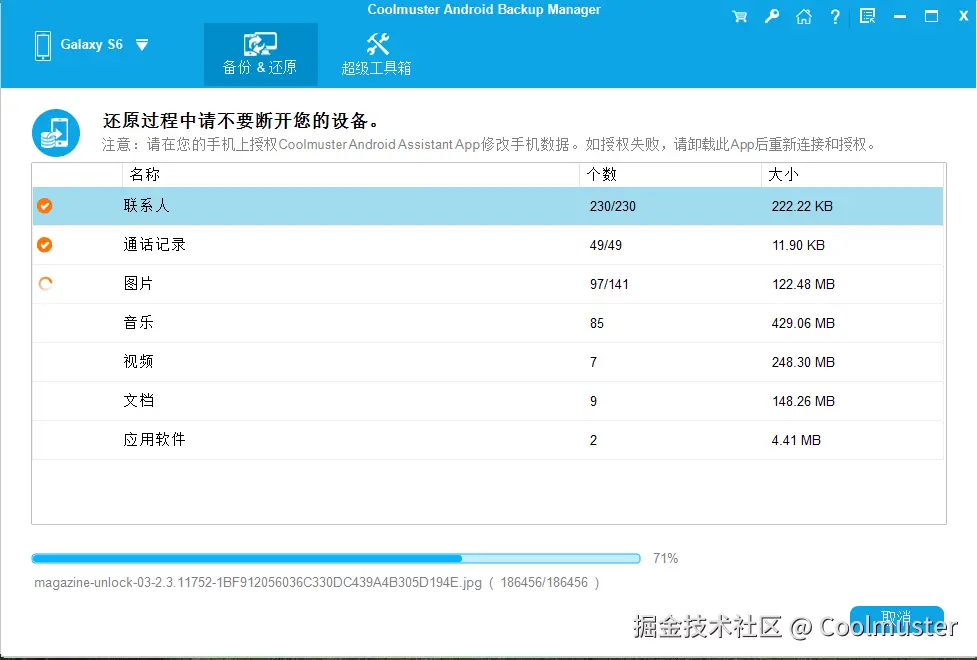
Task: Close the Coolmuster window
Action: click(x=963, y=16)
